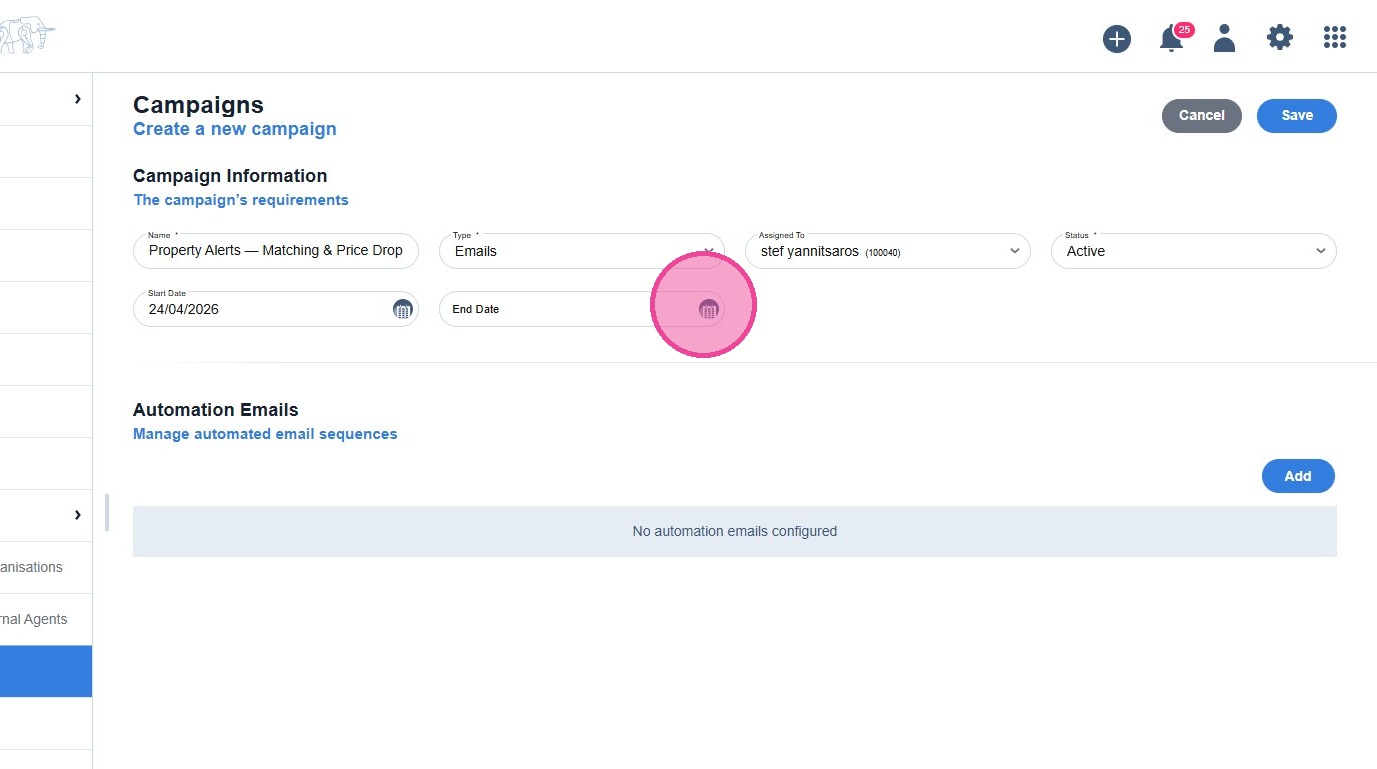Click the sidebar resize handle

click(x=107, y=512)
